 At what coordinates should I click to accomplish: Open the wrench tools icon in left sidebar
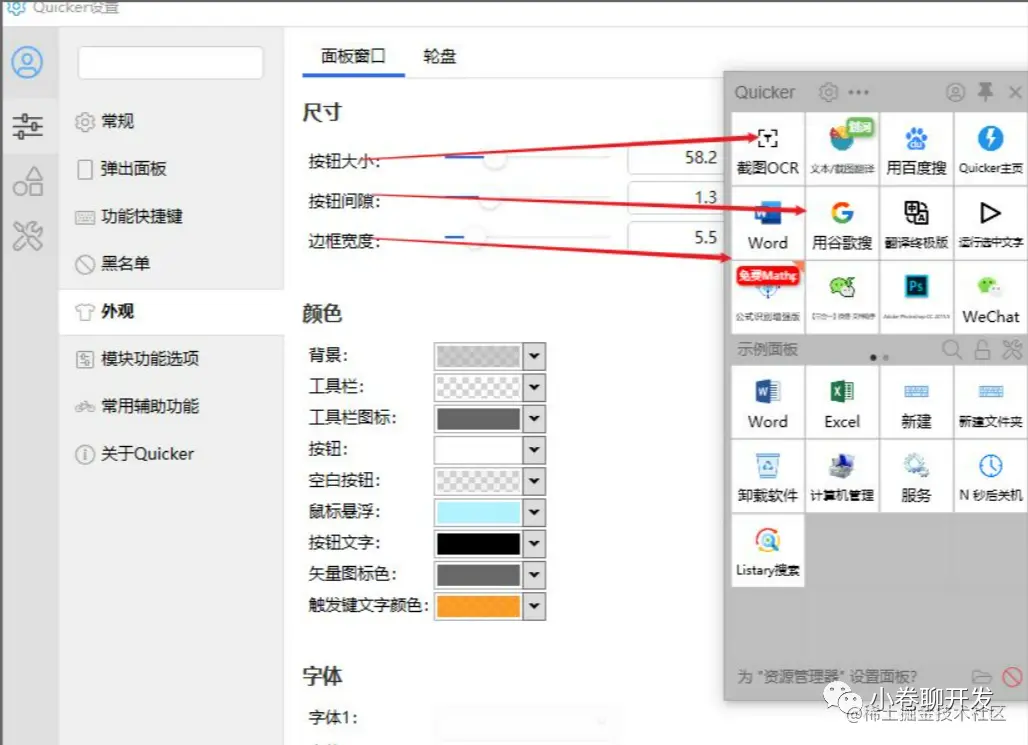28,235
